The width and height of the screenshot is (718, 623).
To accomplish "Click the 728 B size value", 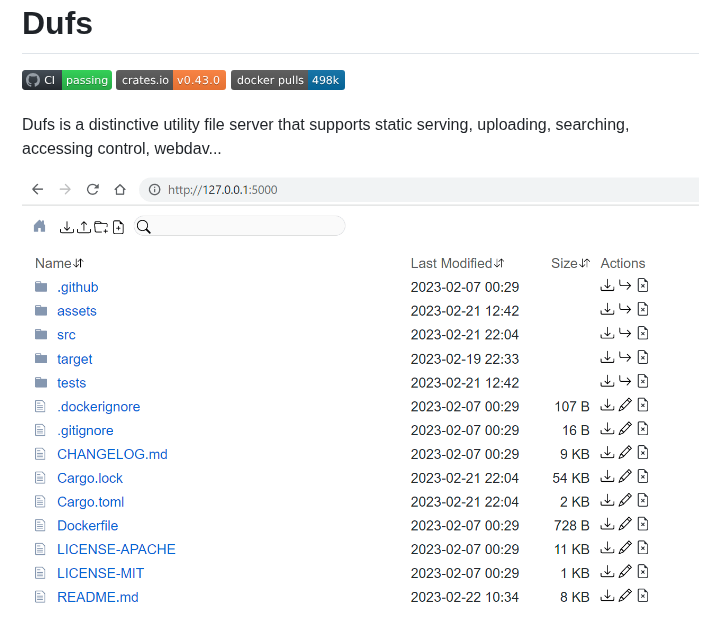I will coord(571,525).
